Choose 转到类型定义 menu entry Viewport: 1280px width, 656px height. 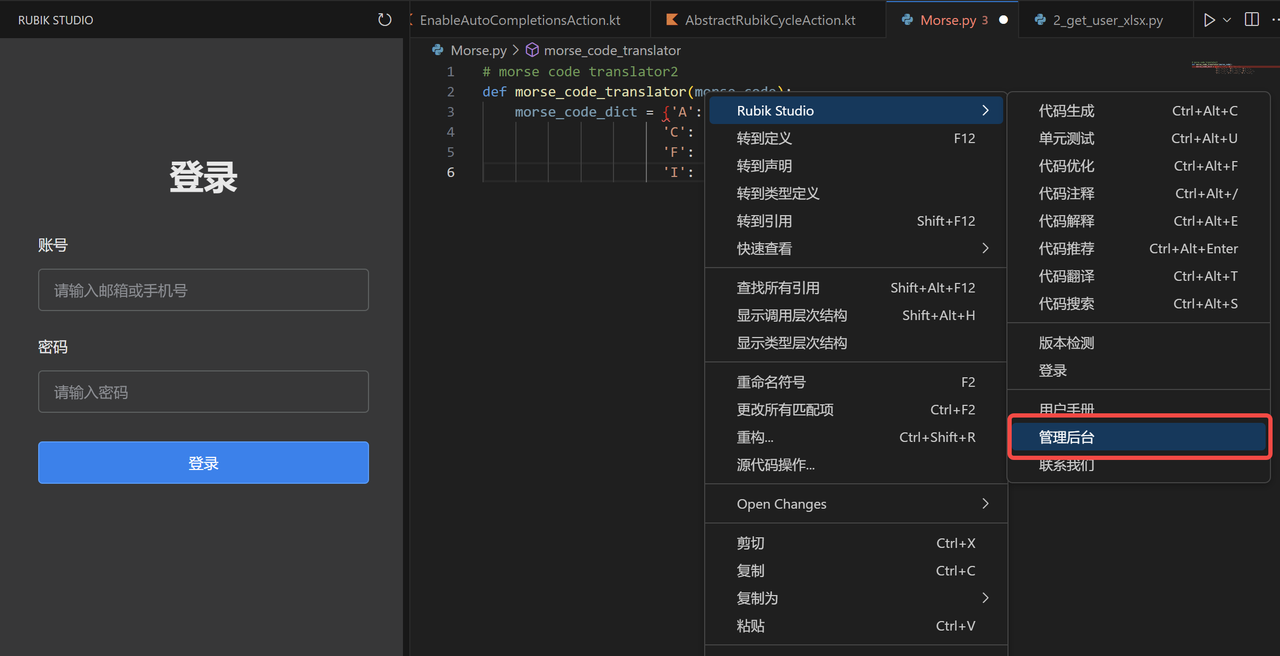tap(857, 193)
